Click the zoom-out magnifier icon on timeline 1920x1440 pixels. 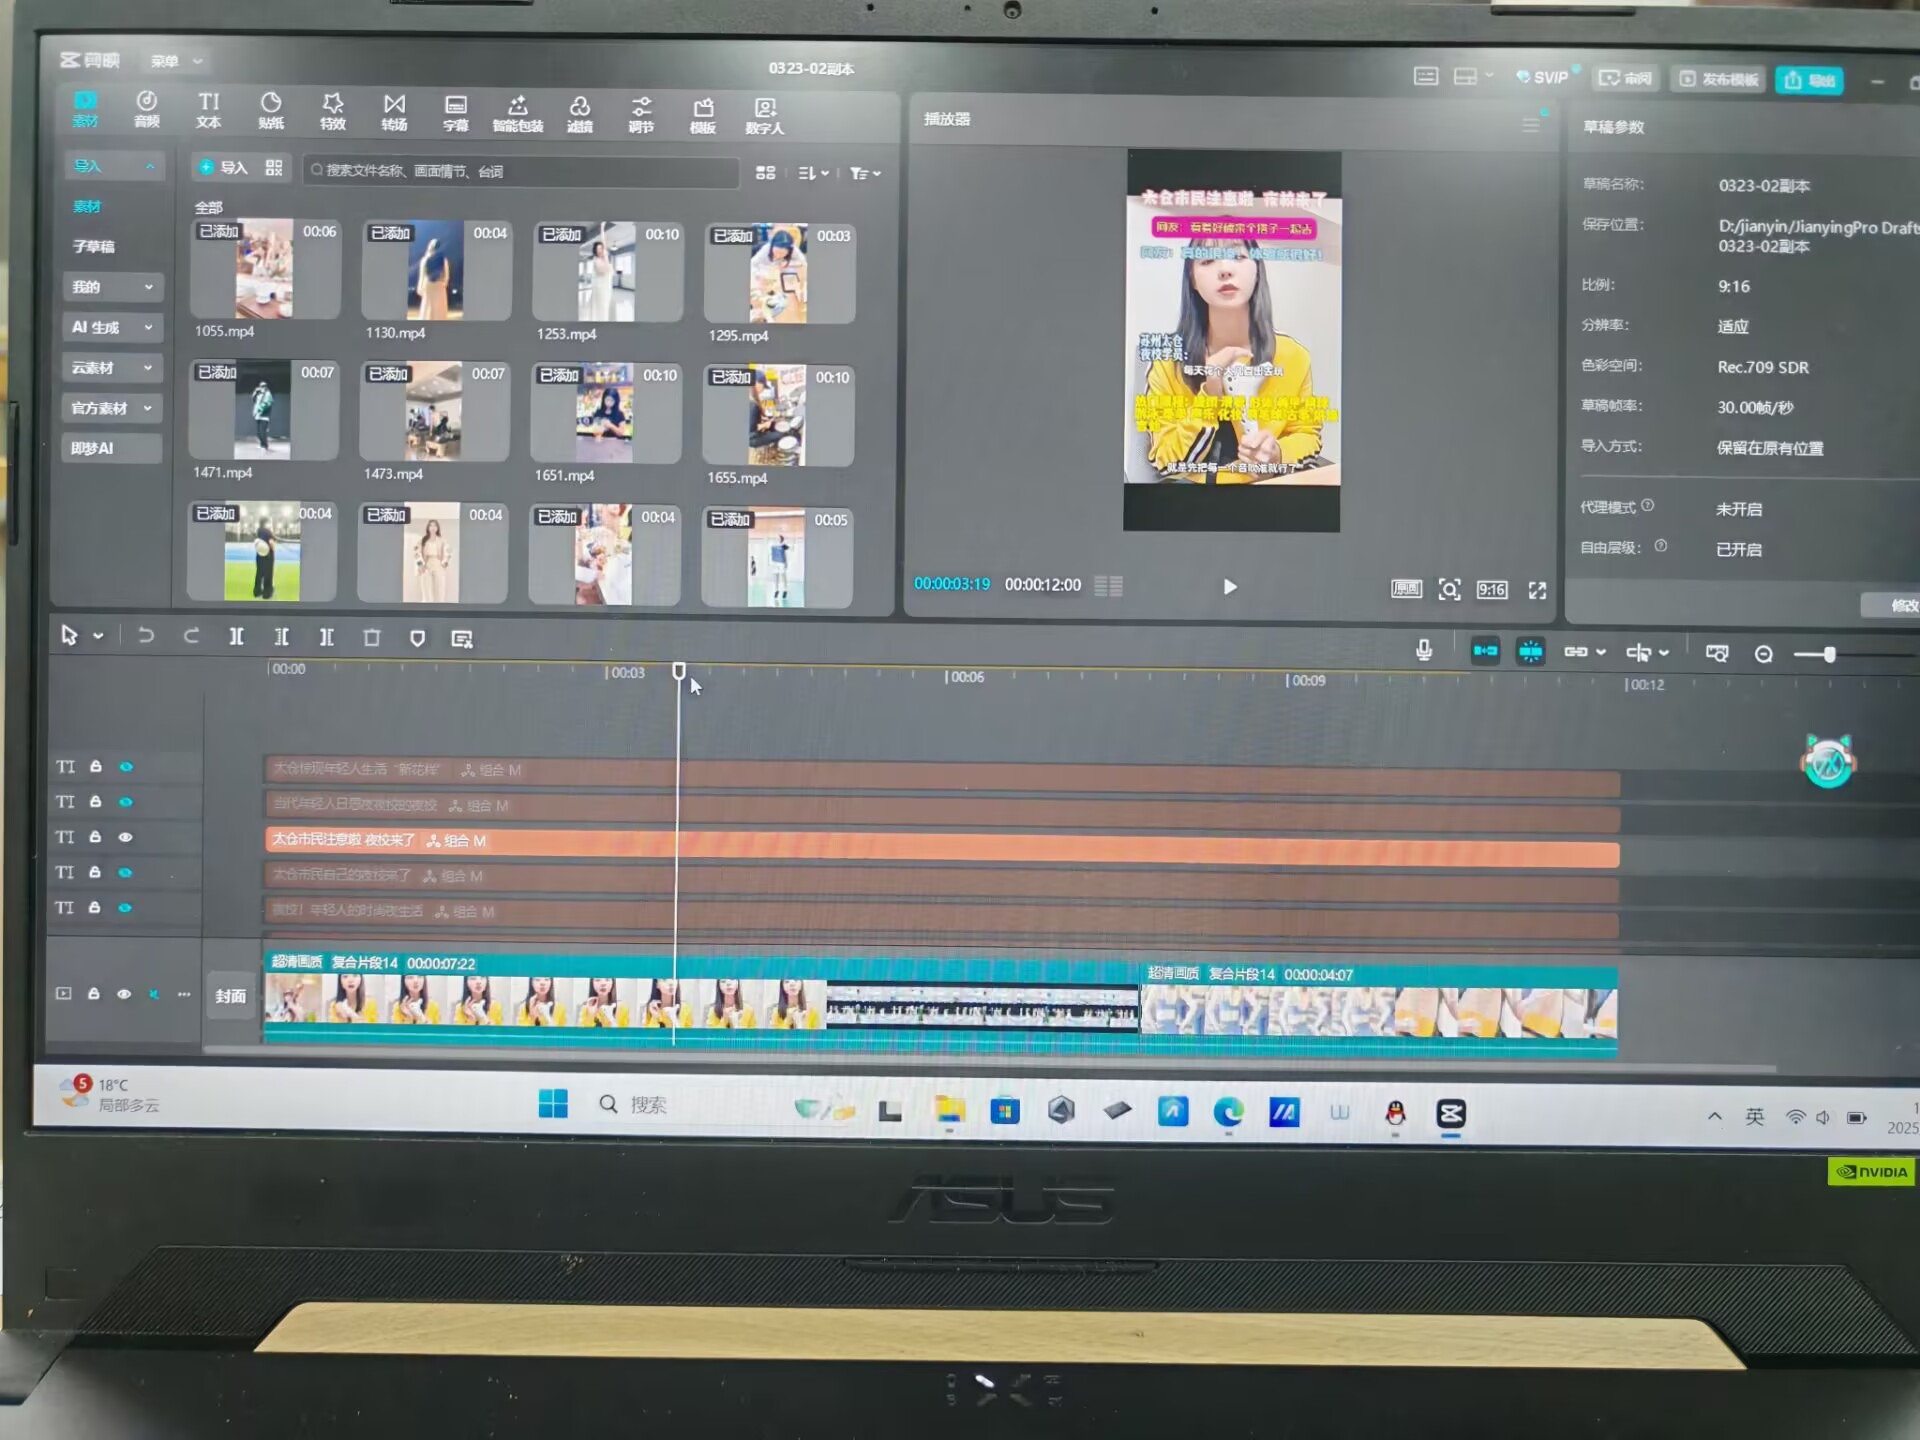click(1764, 654)
